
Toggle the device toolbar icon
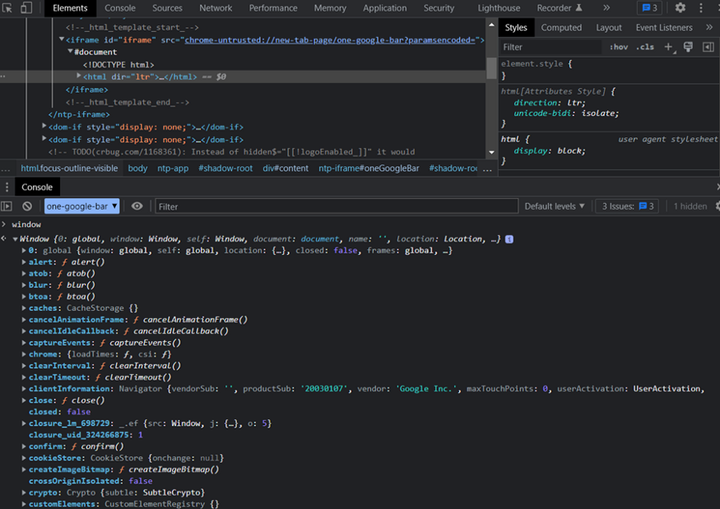pos(27,8)
